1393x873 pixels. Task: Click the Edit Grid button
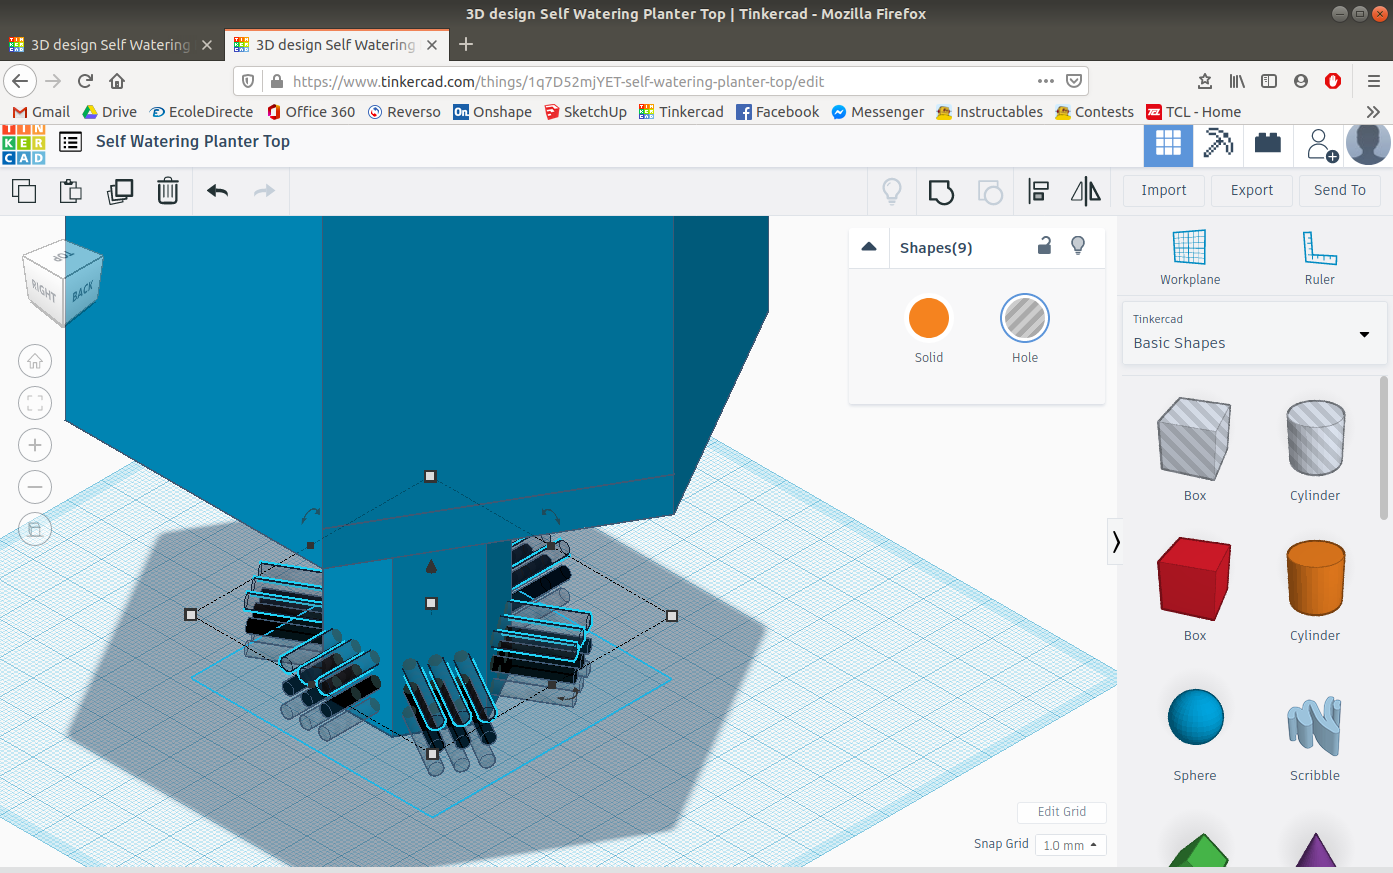click(x=1061, y=812)
